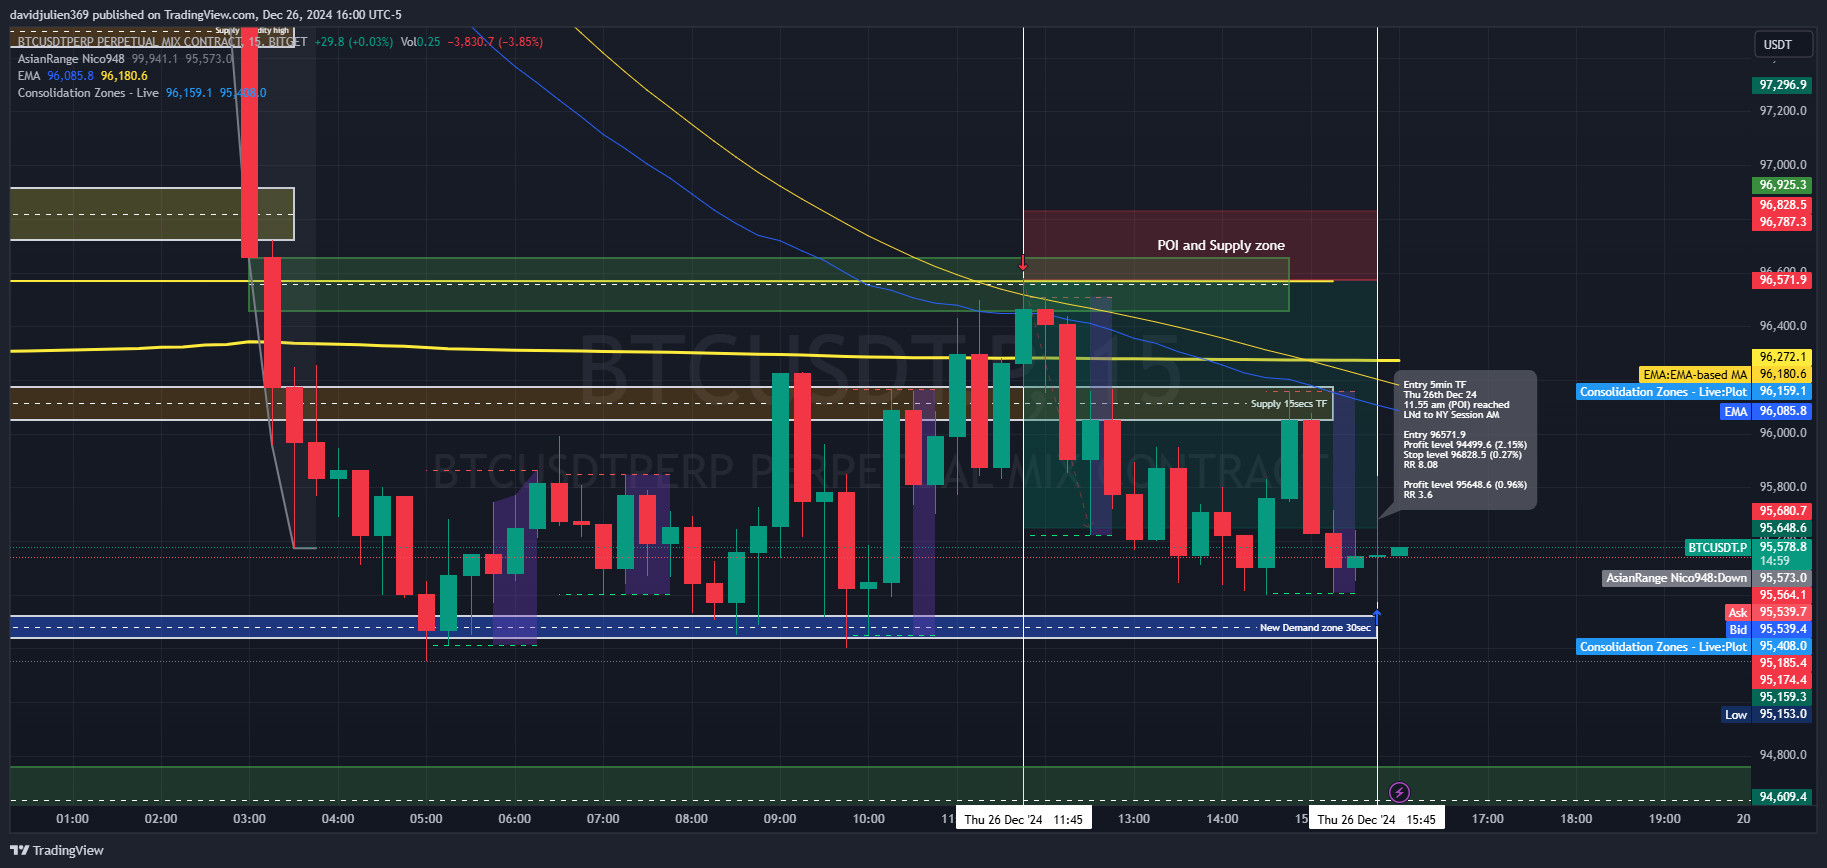Click the EMA:EMA-based MA axis label
This screenshot has height=868, width=1827.
(1695, 375)
